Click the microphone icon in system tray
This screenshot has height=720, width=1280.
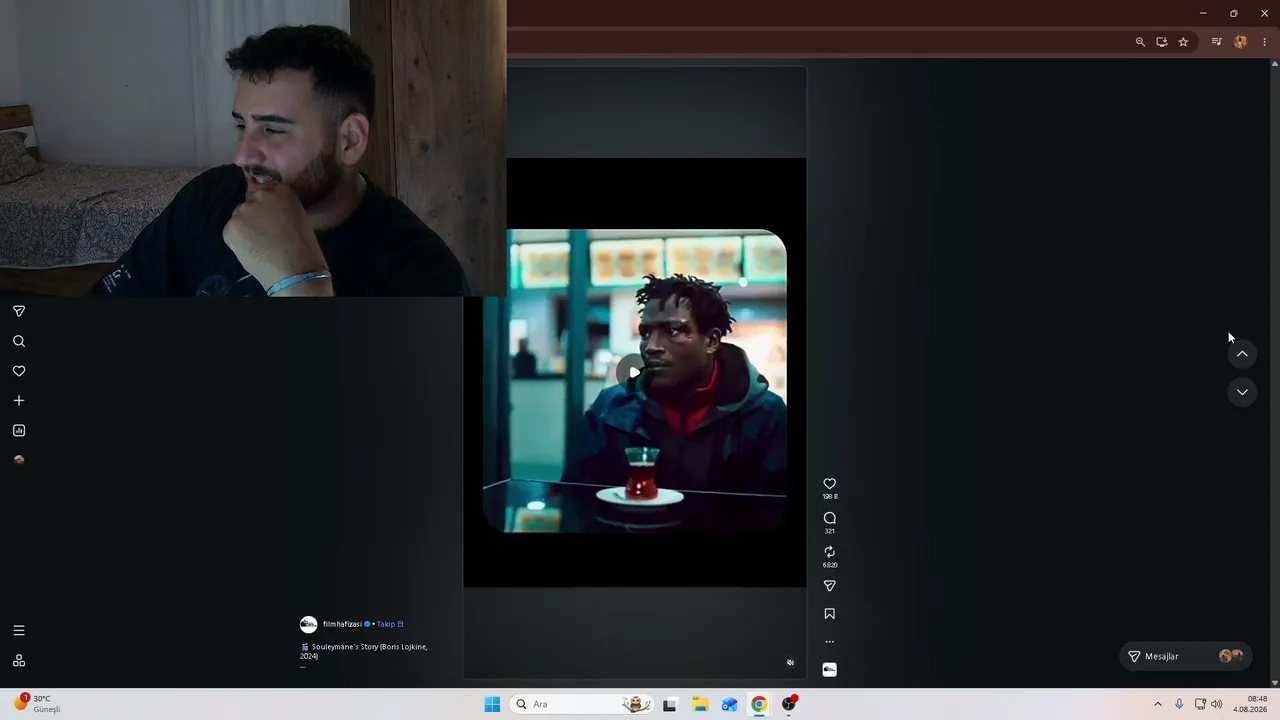pos(1179,704)
